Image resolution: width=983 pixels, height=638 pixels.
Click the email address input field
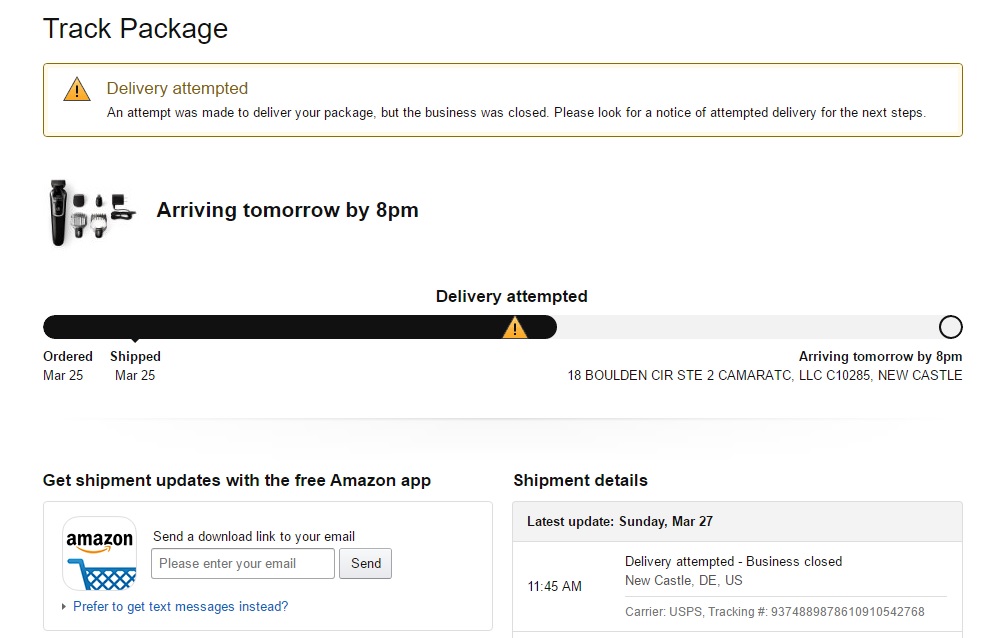coord(243,563)
